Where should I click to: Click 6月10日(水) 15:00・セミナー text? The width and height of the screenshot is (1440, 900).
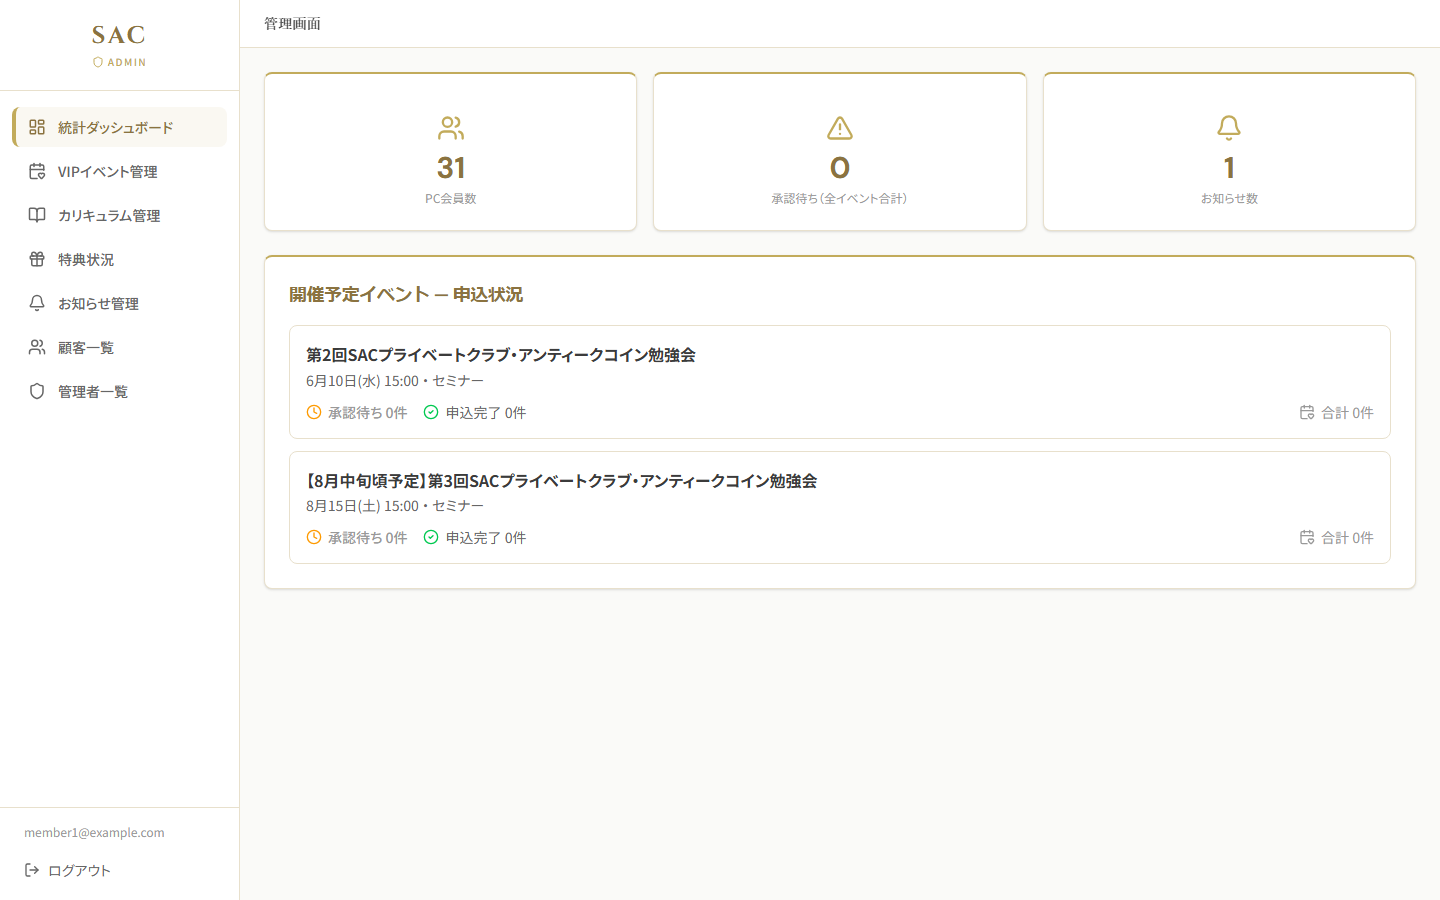coord(395,381)
